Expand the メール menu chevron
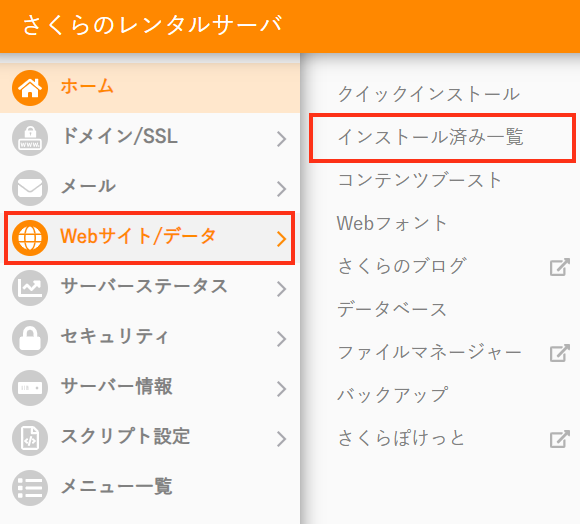This screenshot has height=524, width=580. click(281, 189)
